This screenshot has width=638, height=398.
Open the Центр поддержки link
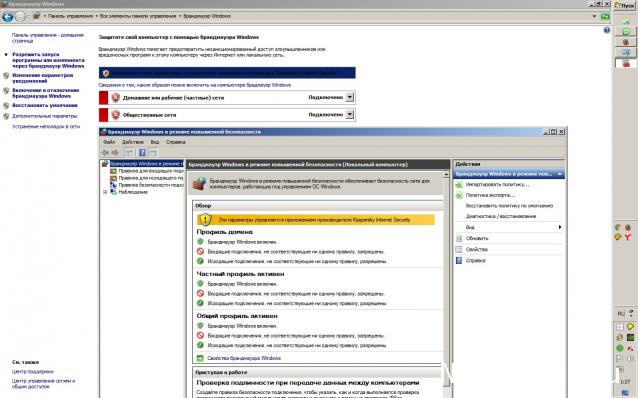pos(33,371)
